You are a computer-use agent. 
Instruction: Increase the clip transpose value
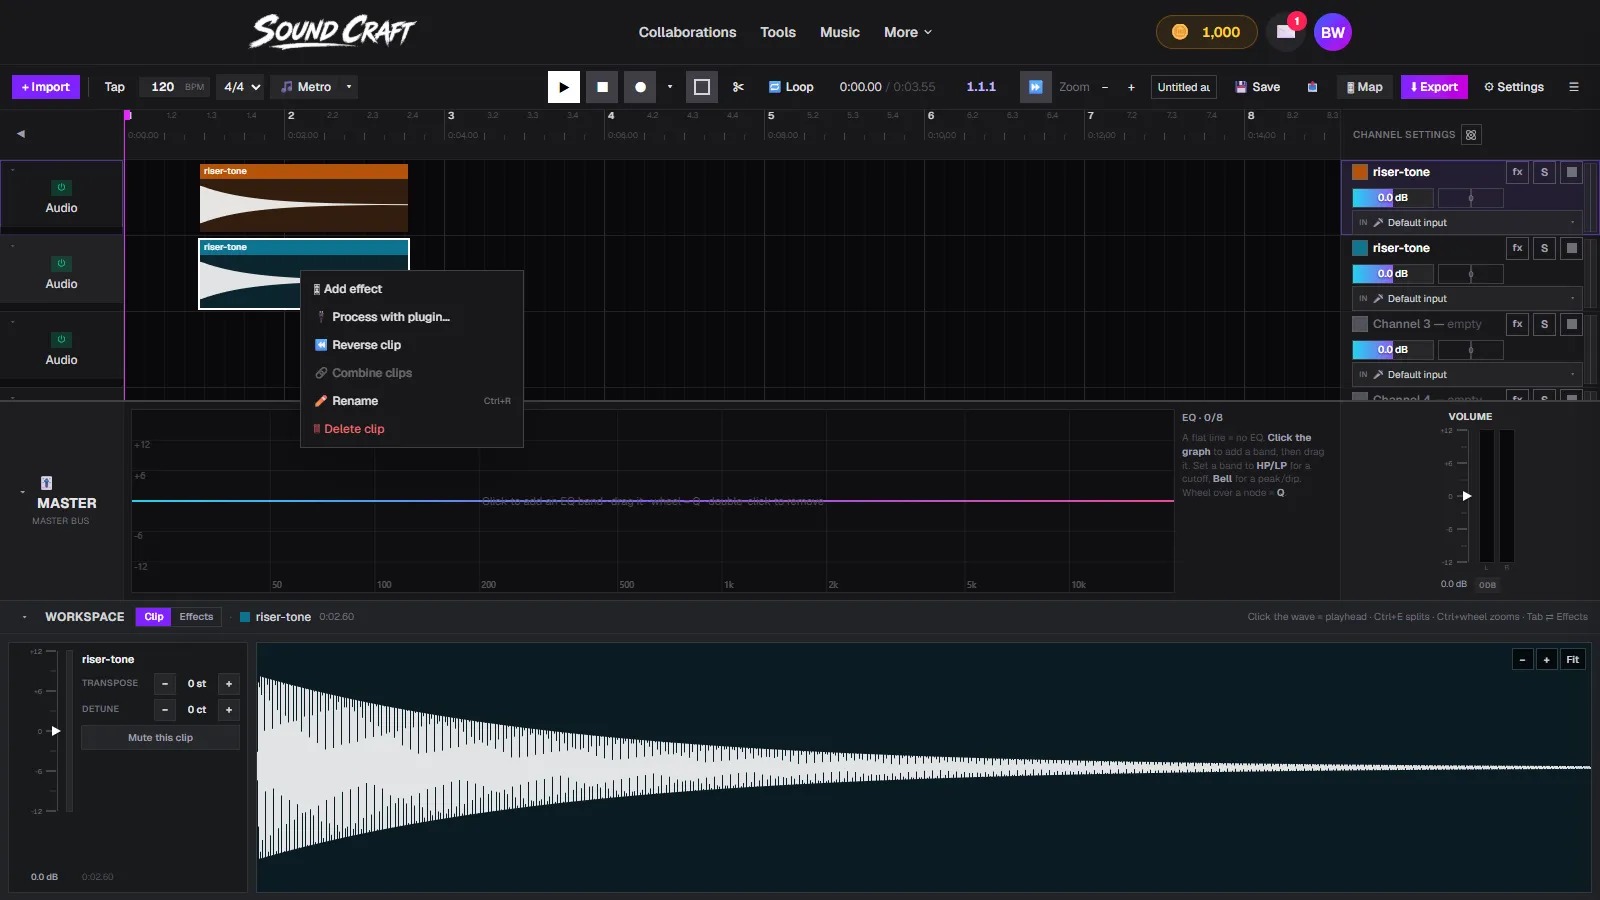coord(229,684)
